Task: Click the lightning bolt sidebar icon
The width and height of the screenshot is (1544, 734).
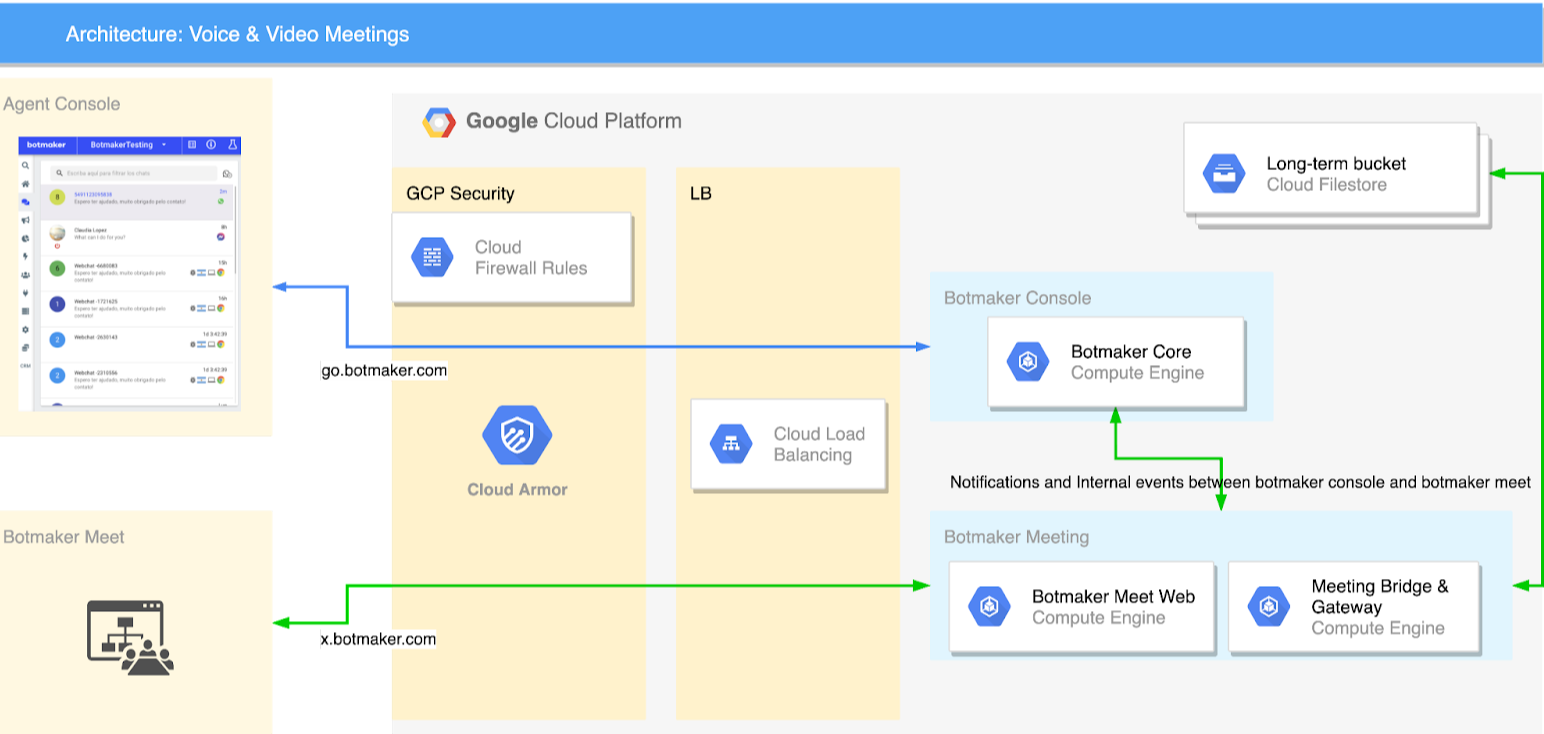Action: pyautogui.click(x=25, y=256)
